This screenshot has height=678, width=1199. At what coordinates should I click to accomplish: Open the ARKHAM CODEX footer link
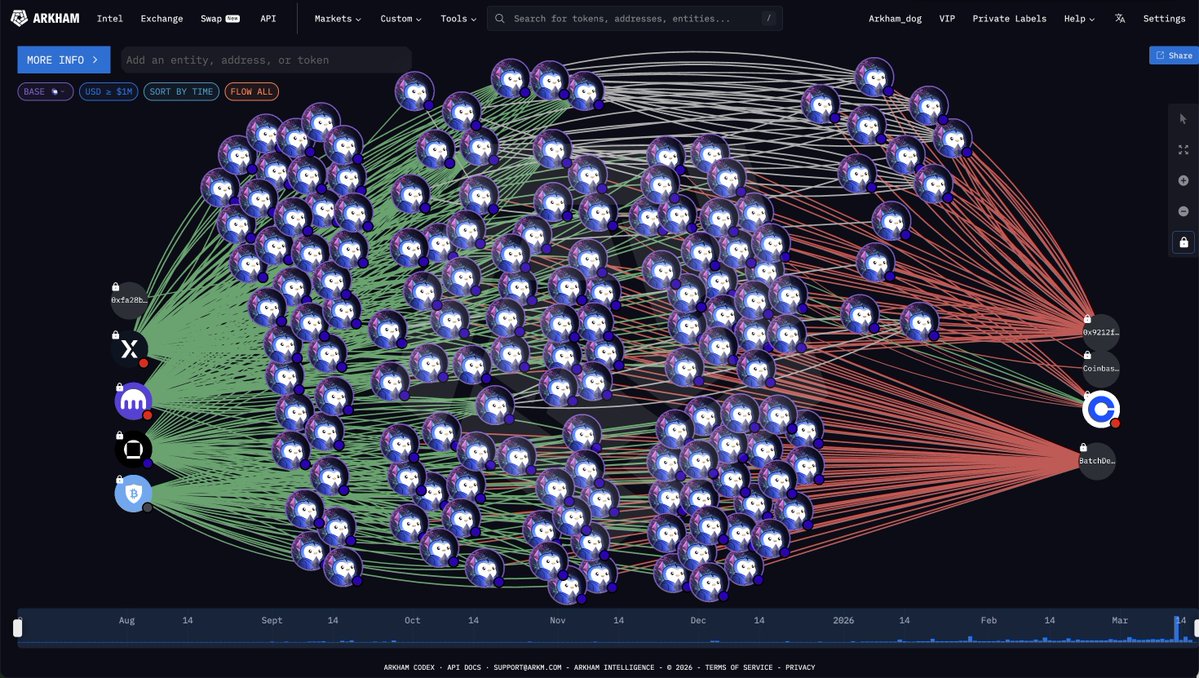[x=409, y=667]
